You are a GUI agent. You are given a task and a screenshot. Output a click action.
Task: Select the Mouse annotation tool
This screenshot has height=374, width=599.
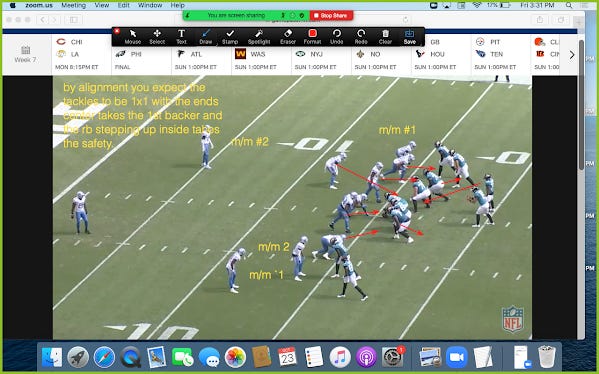click(x=133, y=37)
